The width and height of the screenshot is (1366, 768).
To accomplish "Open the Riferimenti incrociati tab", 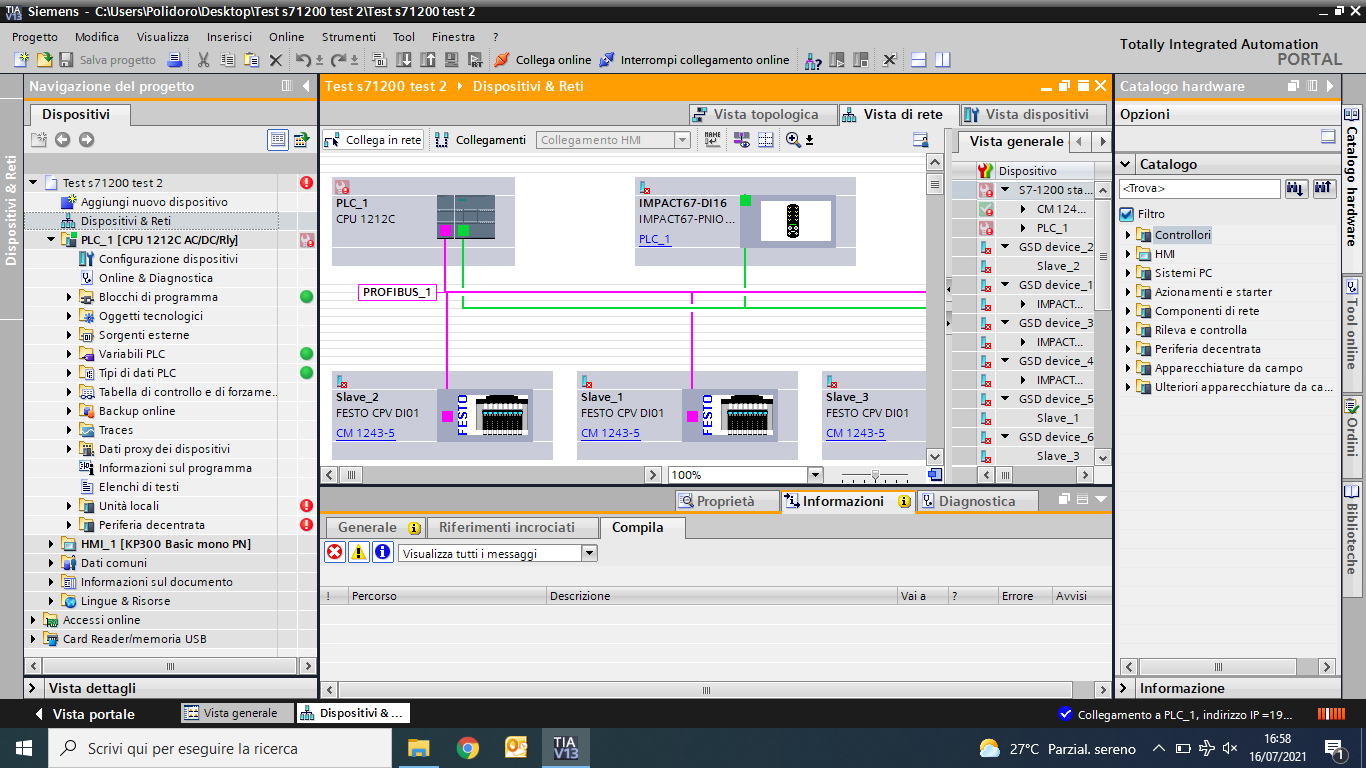I will (x=511, y=527).
